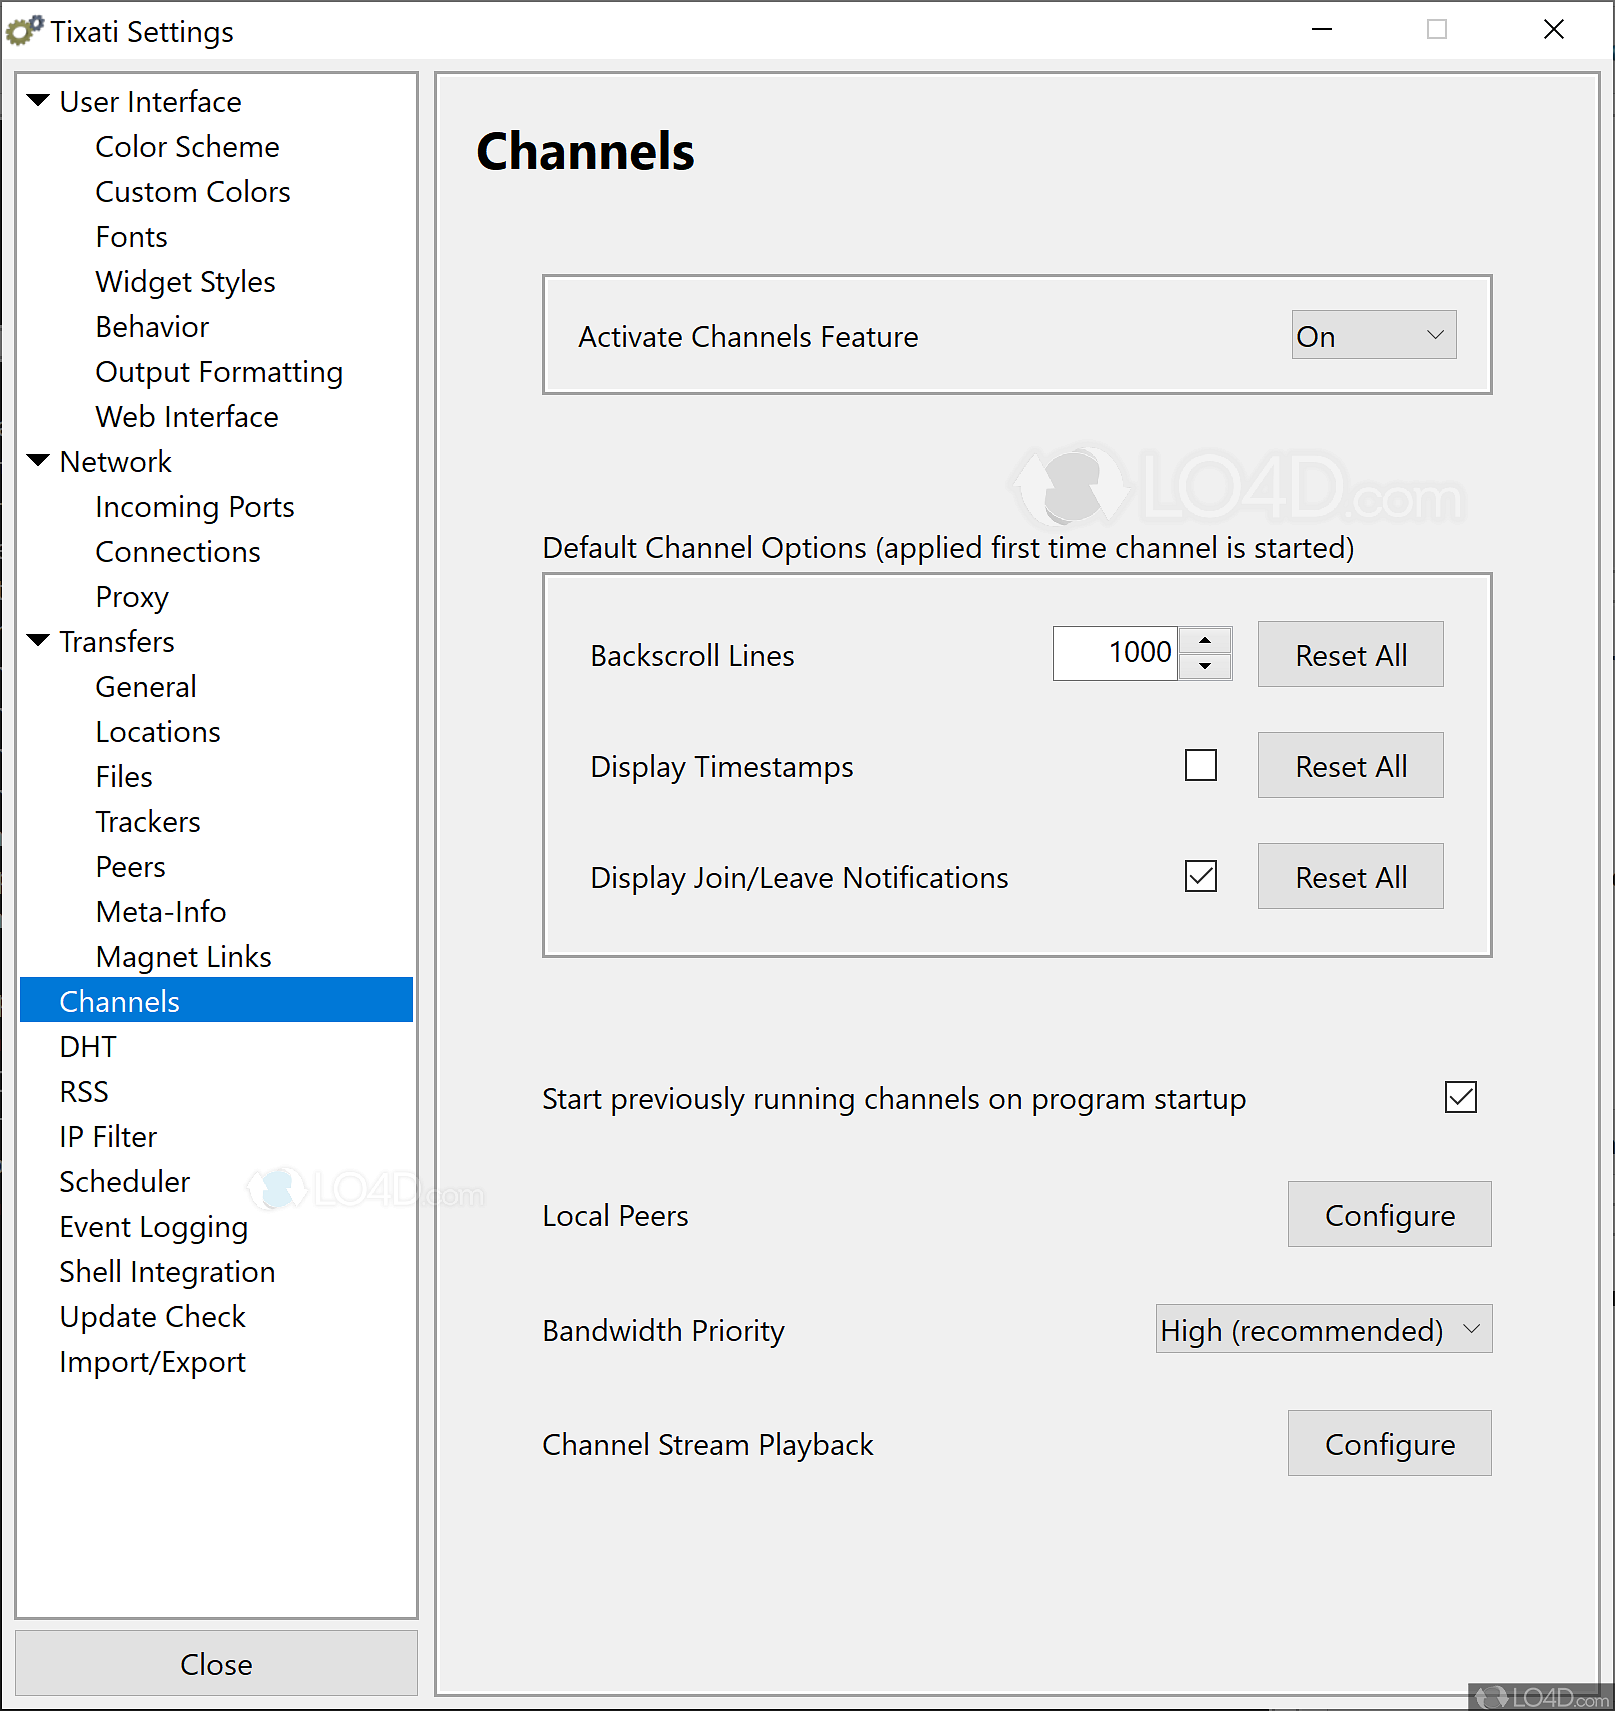Select DHT in the settings tree
Screen dimensions: 1615x1711
(88, 1047)
